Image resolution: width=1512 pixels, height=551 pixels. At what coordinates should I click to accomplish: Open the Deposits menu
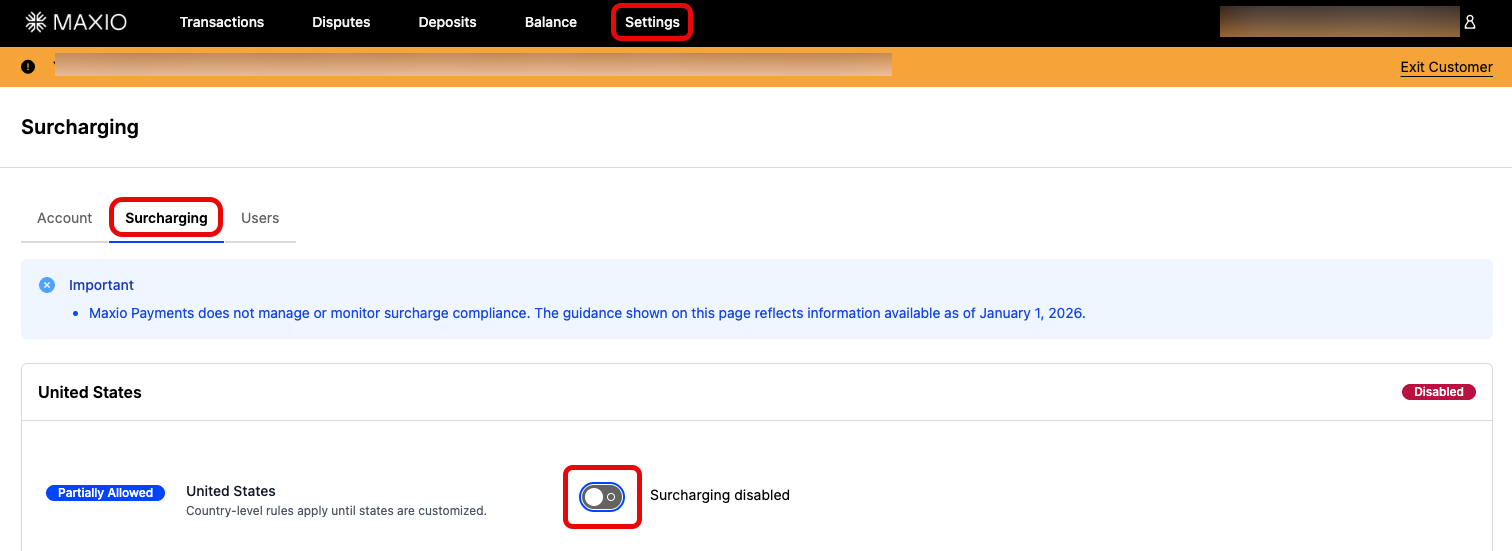coord(447,22)
